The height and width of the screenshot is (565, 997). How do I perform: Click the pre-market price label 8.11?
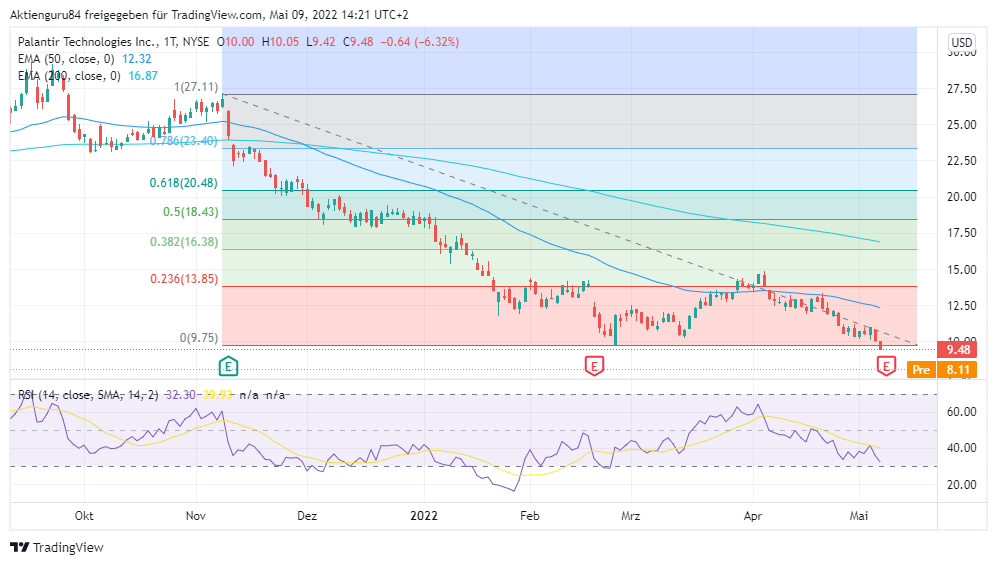(x=958, y=370)
